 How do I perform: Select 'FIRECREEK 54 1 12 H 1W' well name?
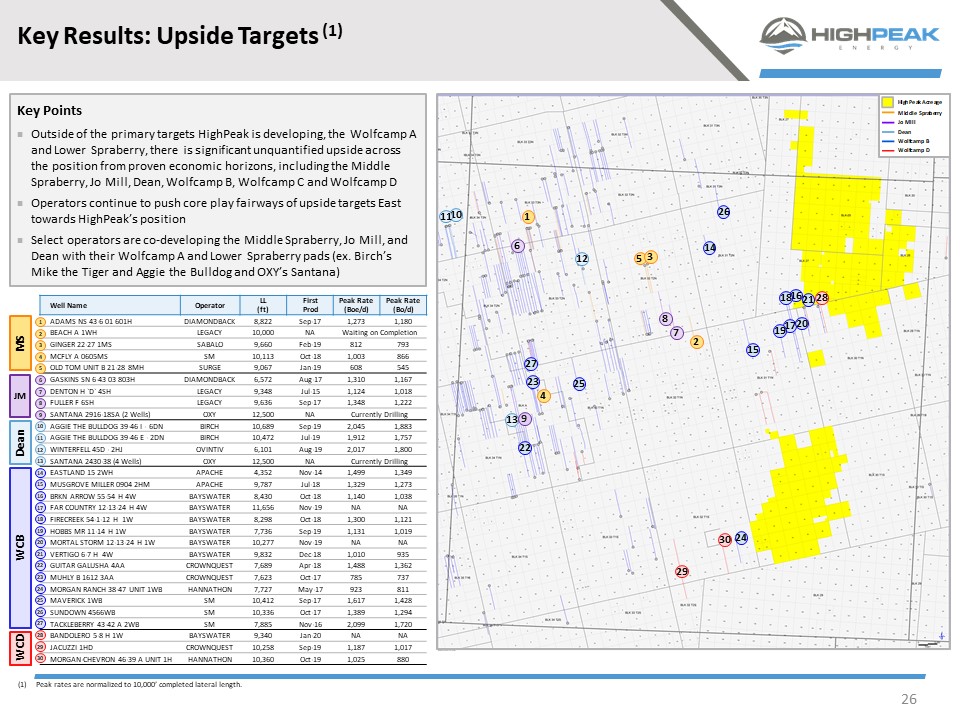pyautogui.click(x=91, y=519)
